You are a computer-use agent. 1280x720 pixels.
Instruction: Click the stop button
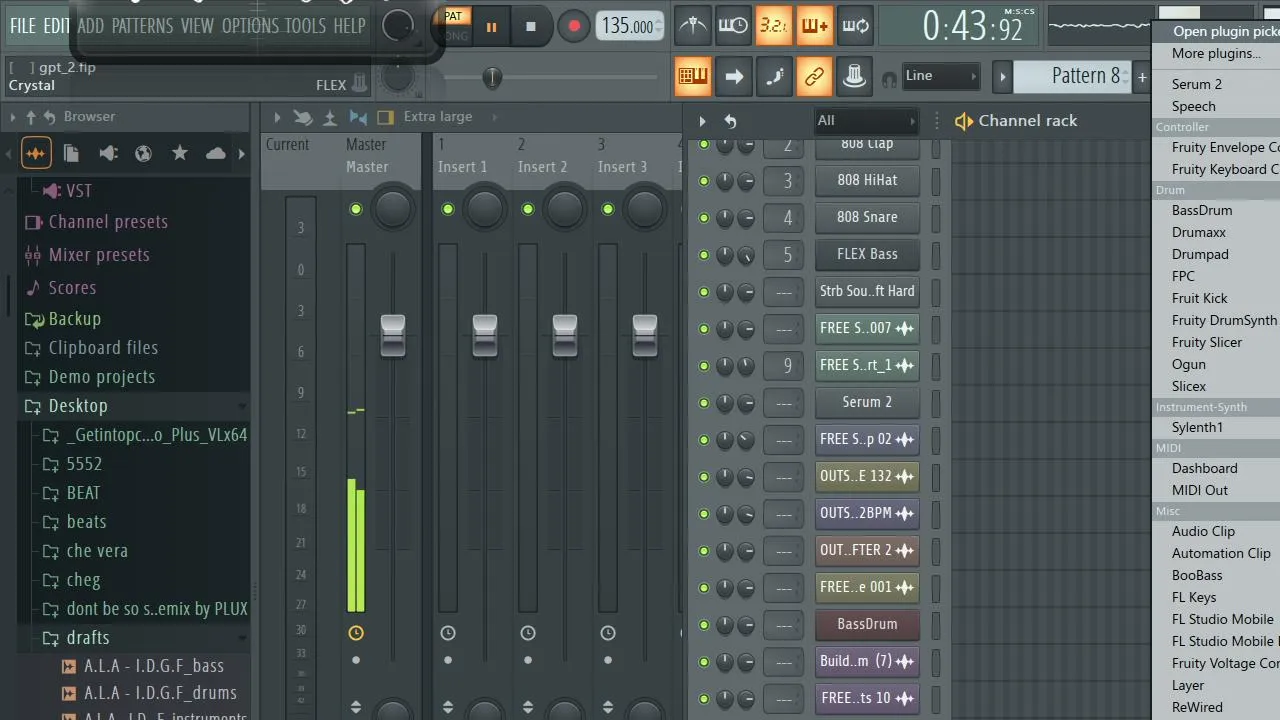coord(531,27)
